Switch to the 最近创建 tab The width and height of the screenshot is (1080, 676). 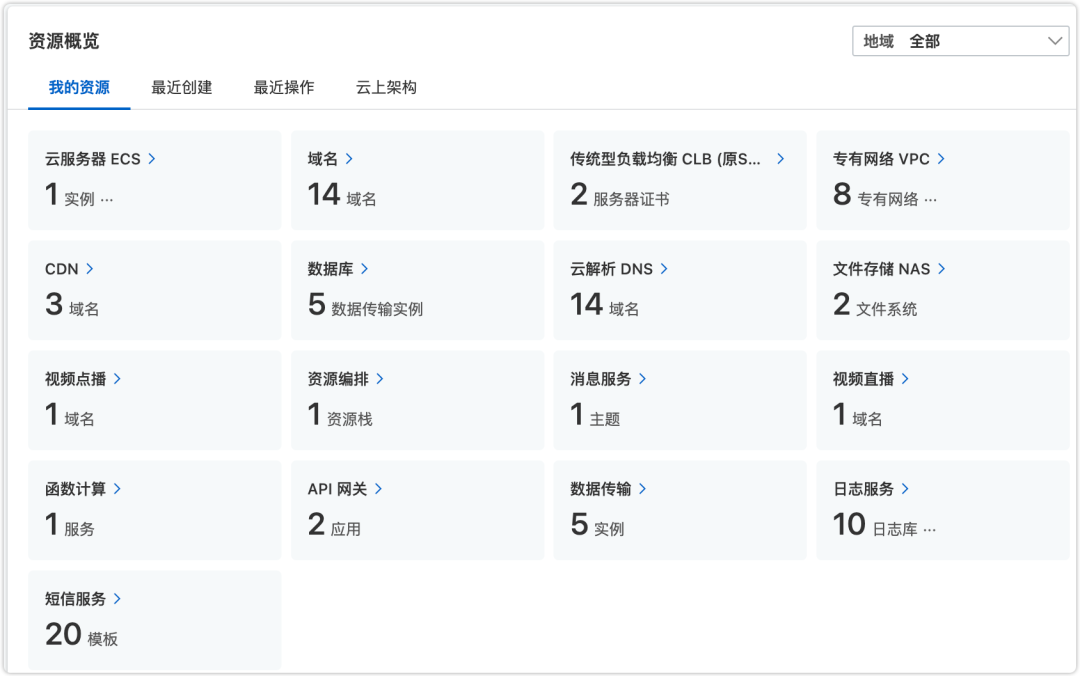click(x=182, y=88)
